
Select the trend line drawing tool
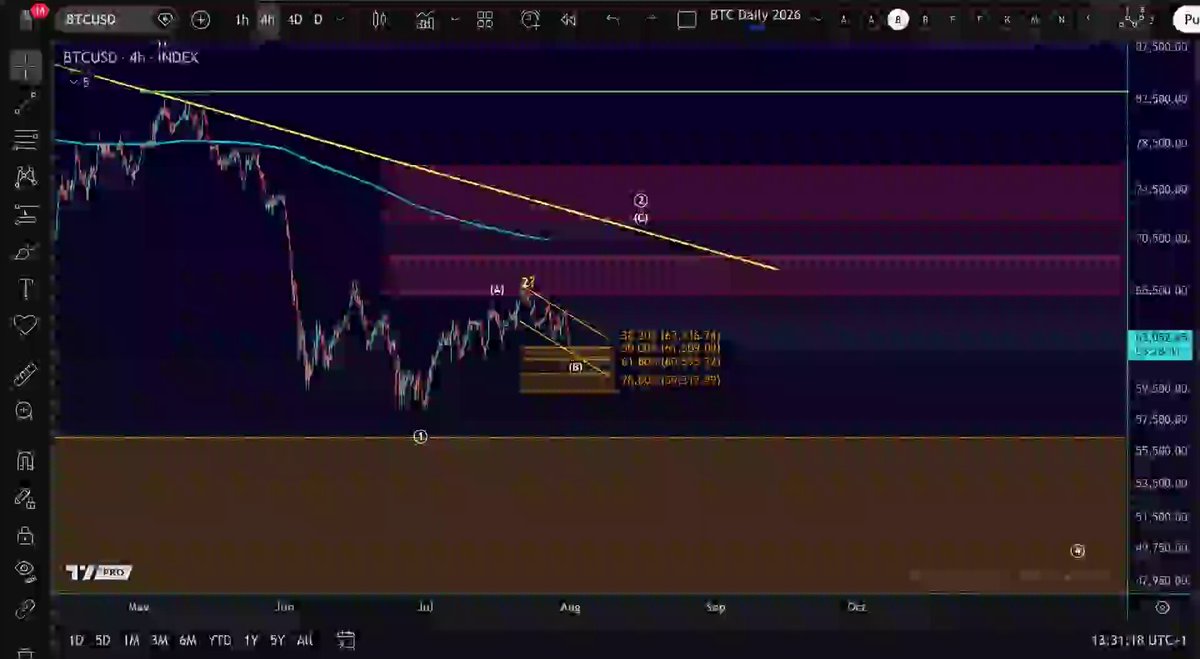[x=26, y=104]
